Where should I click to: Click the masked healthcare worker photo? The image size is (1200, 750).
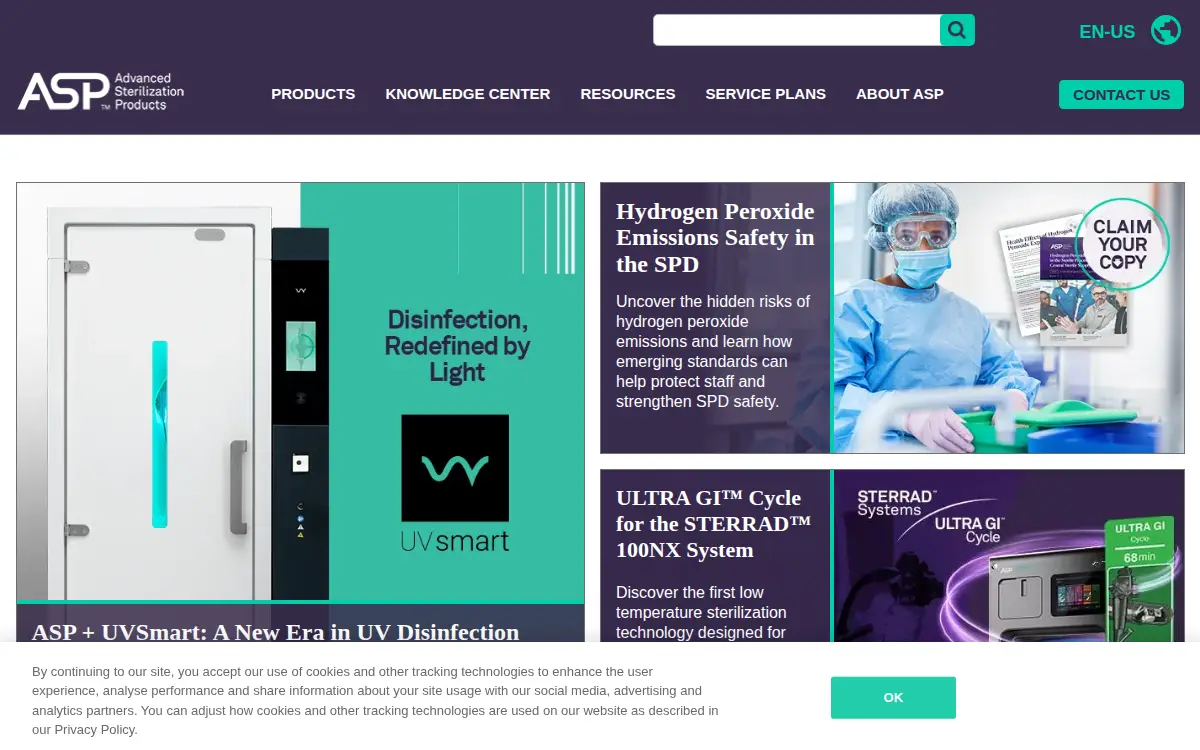[1008, 318]
